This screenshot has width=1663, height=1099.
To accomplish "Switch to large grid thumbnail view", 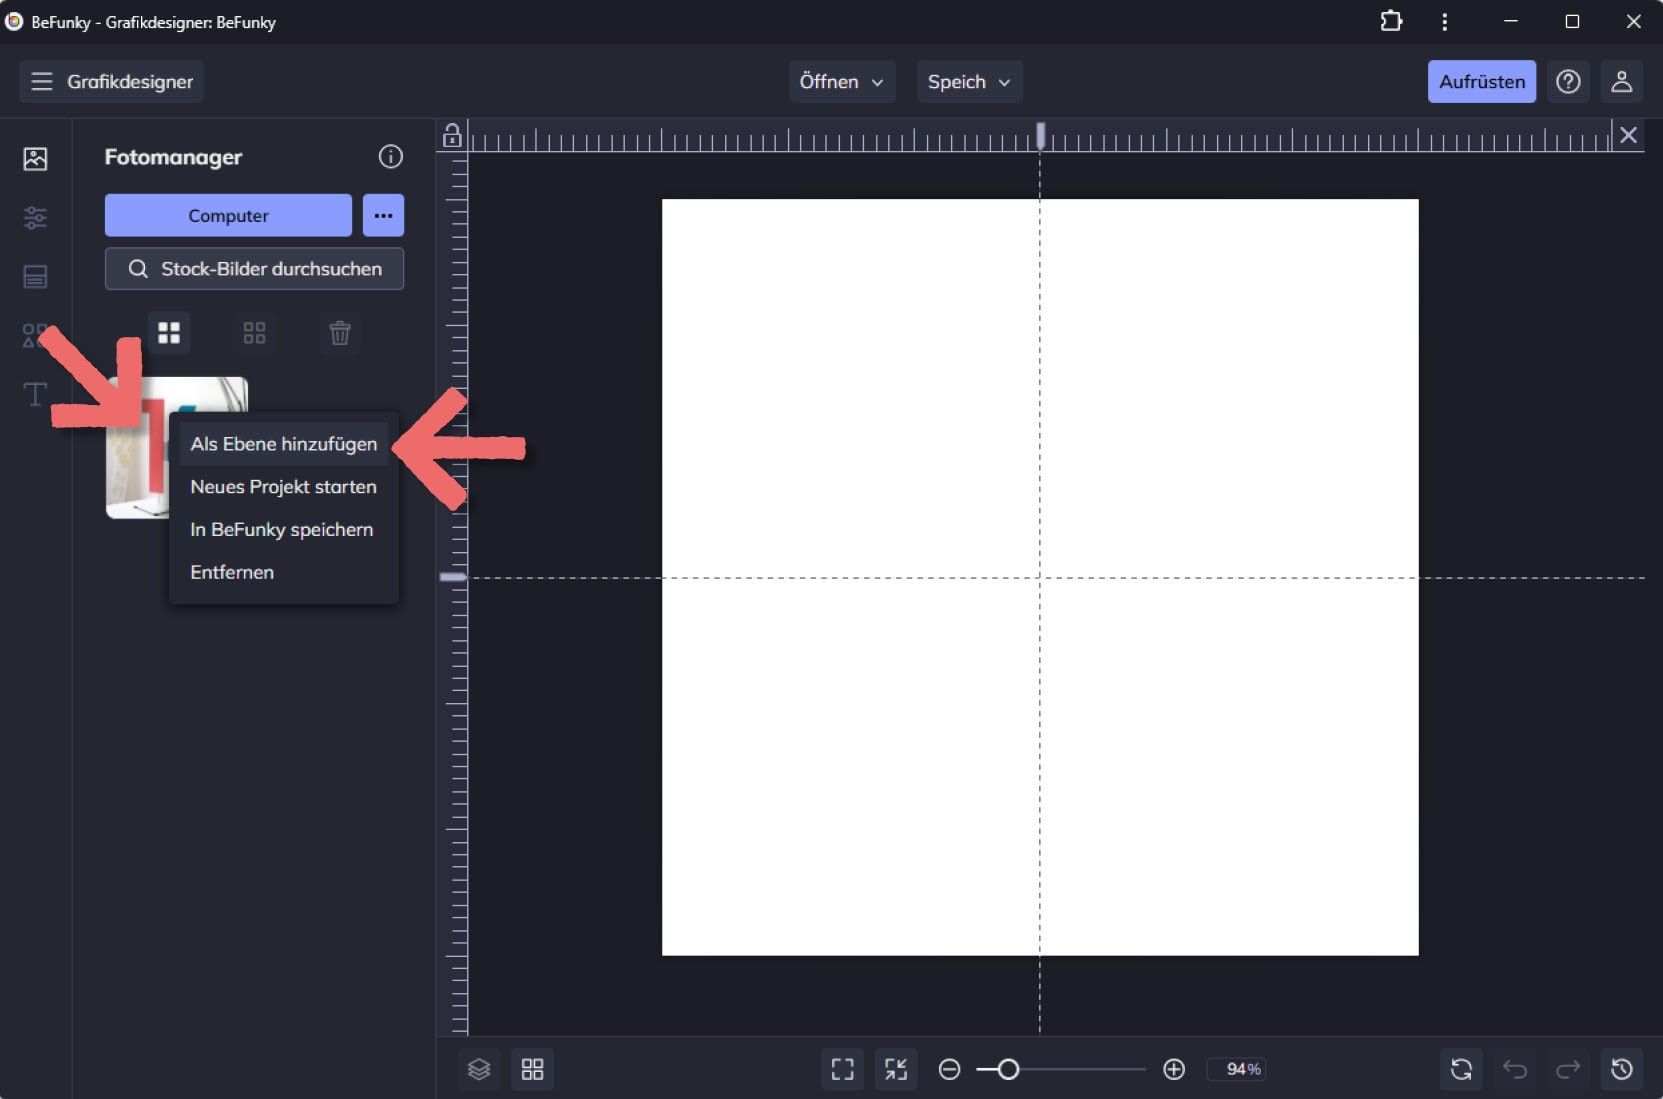I will pyautogui.click(x=169, y=332).
